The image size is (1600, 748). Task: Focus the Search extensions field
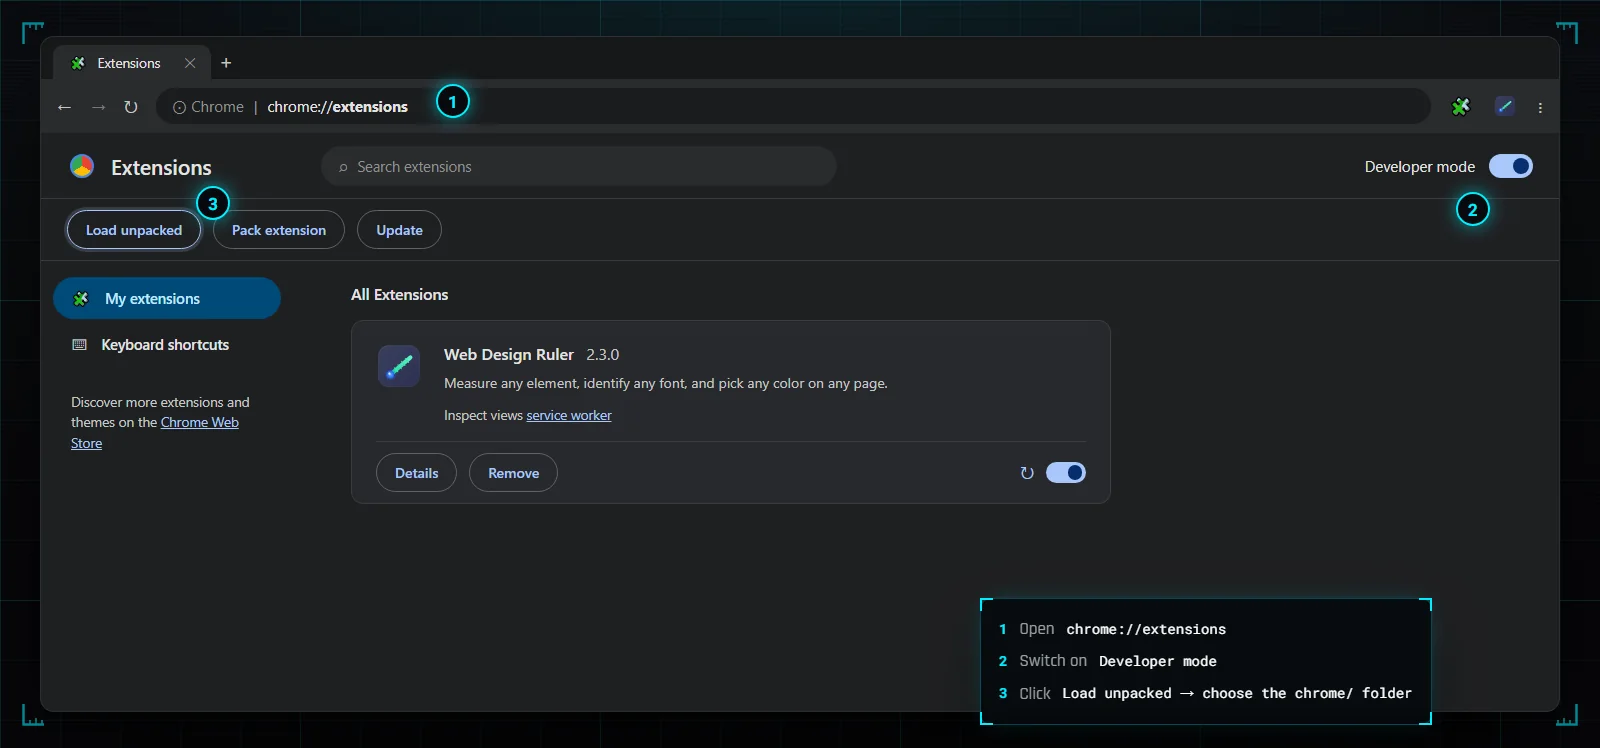(x=579, y=166)
